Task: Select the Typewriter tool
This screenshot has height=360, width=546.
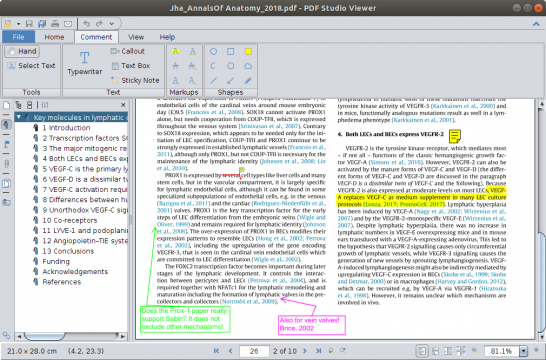Action: [x=85, y=63]
